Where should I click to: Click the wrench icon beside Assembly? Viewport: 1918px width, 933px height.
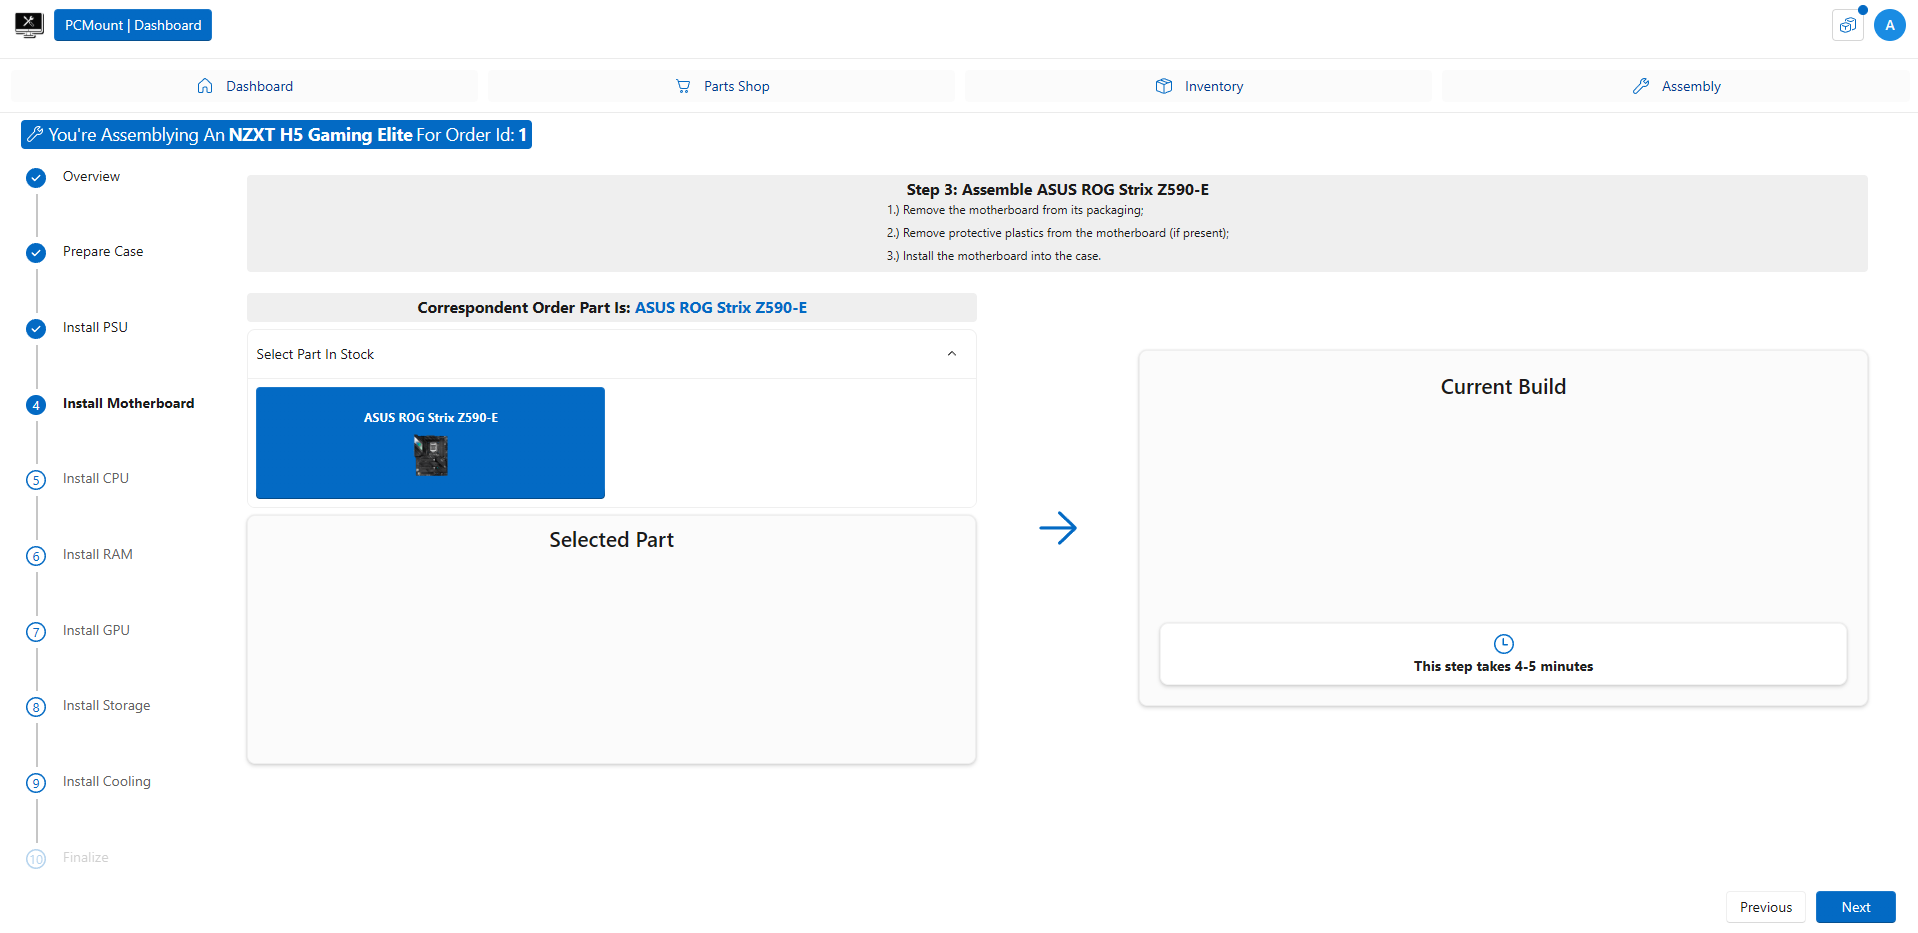click(1641, 86)
